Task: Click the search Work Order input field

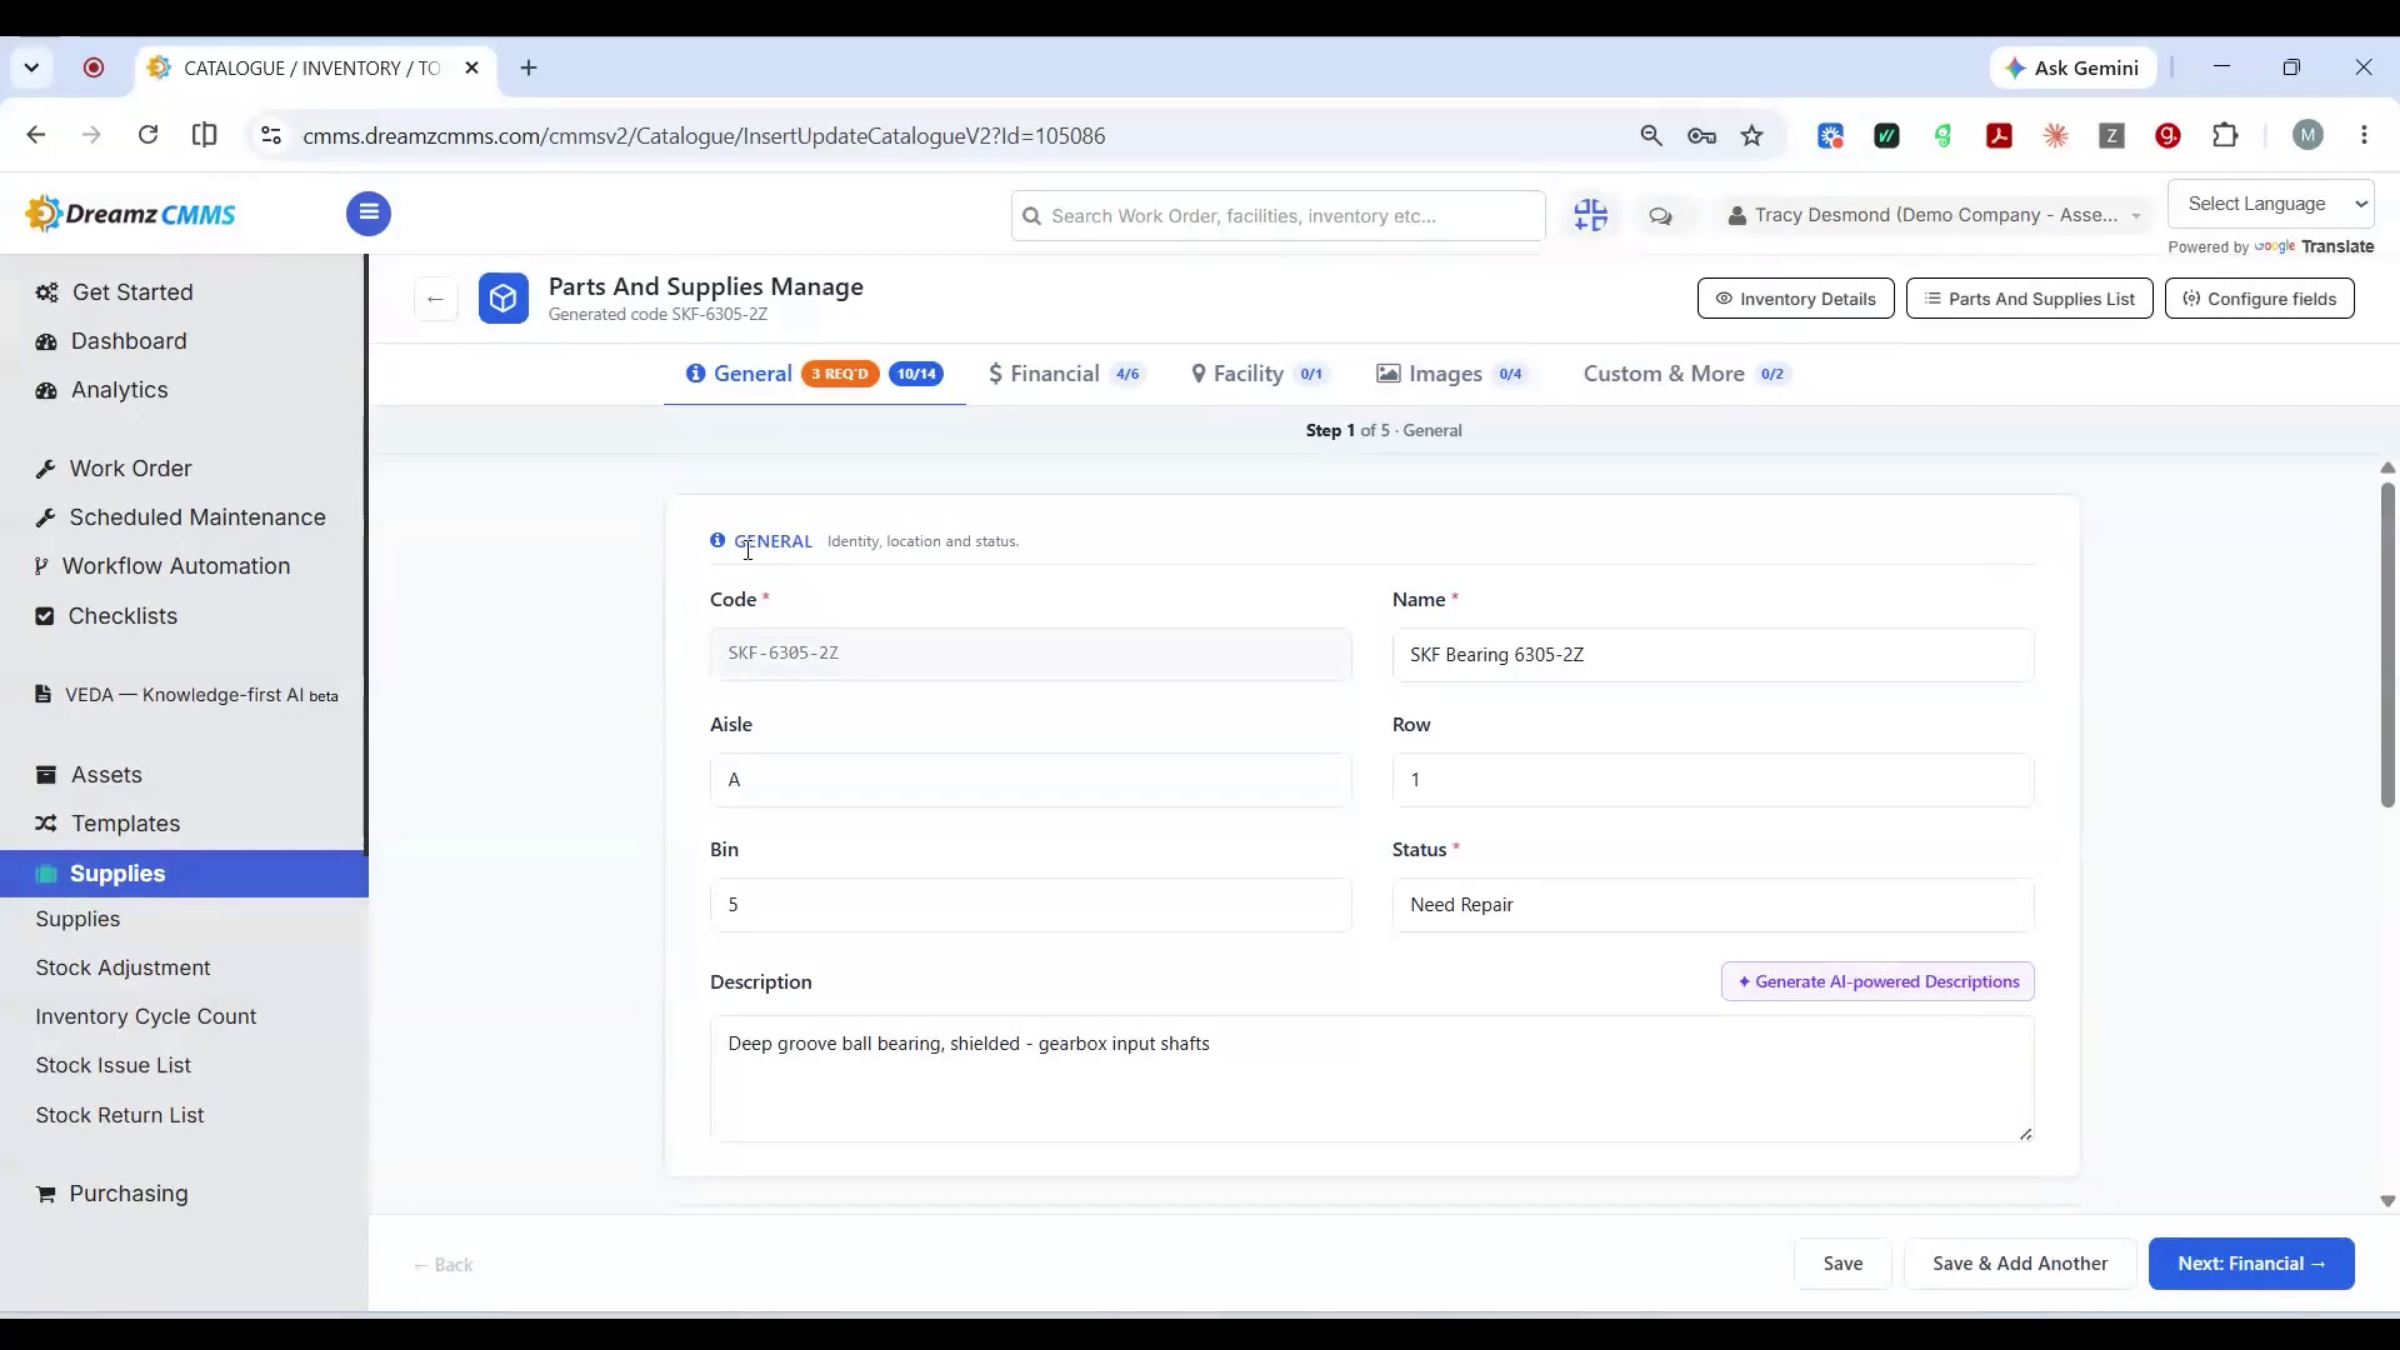Action: pos(1277,216)
